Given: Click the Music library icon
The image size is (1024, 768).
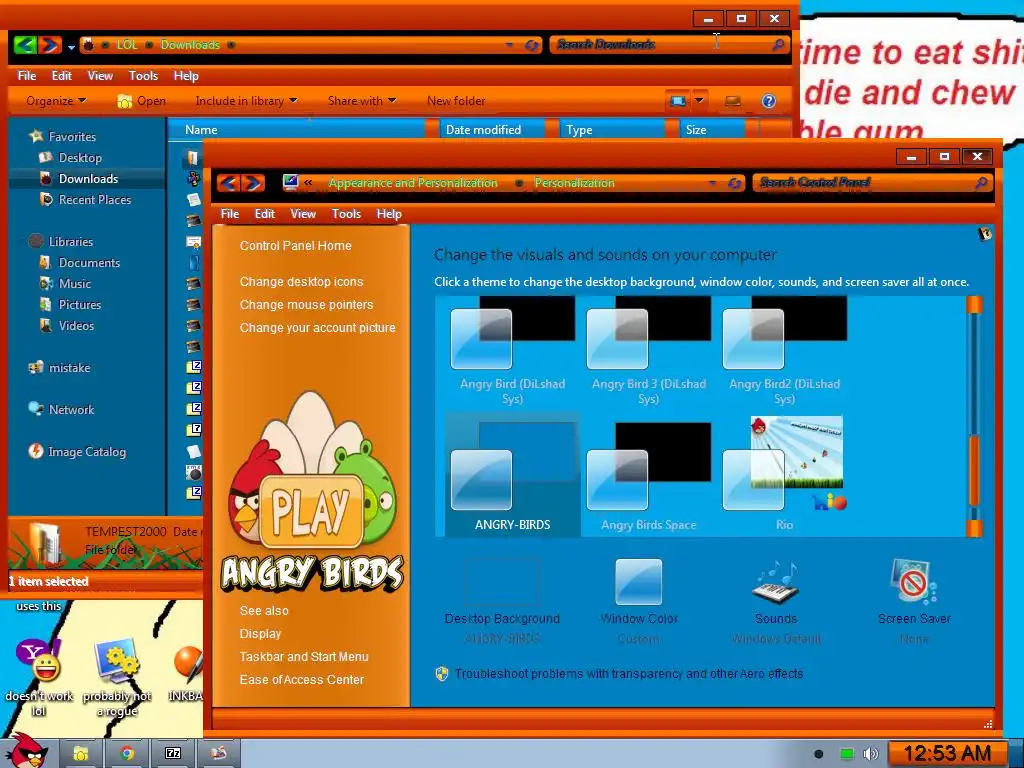Looking at the screenshot, I should point(45,283).
